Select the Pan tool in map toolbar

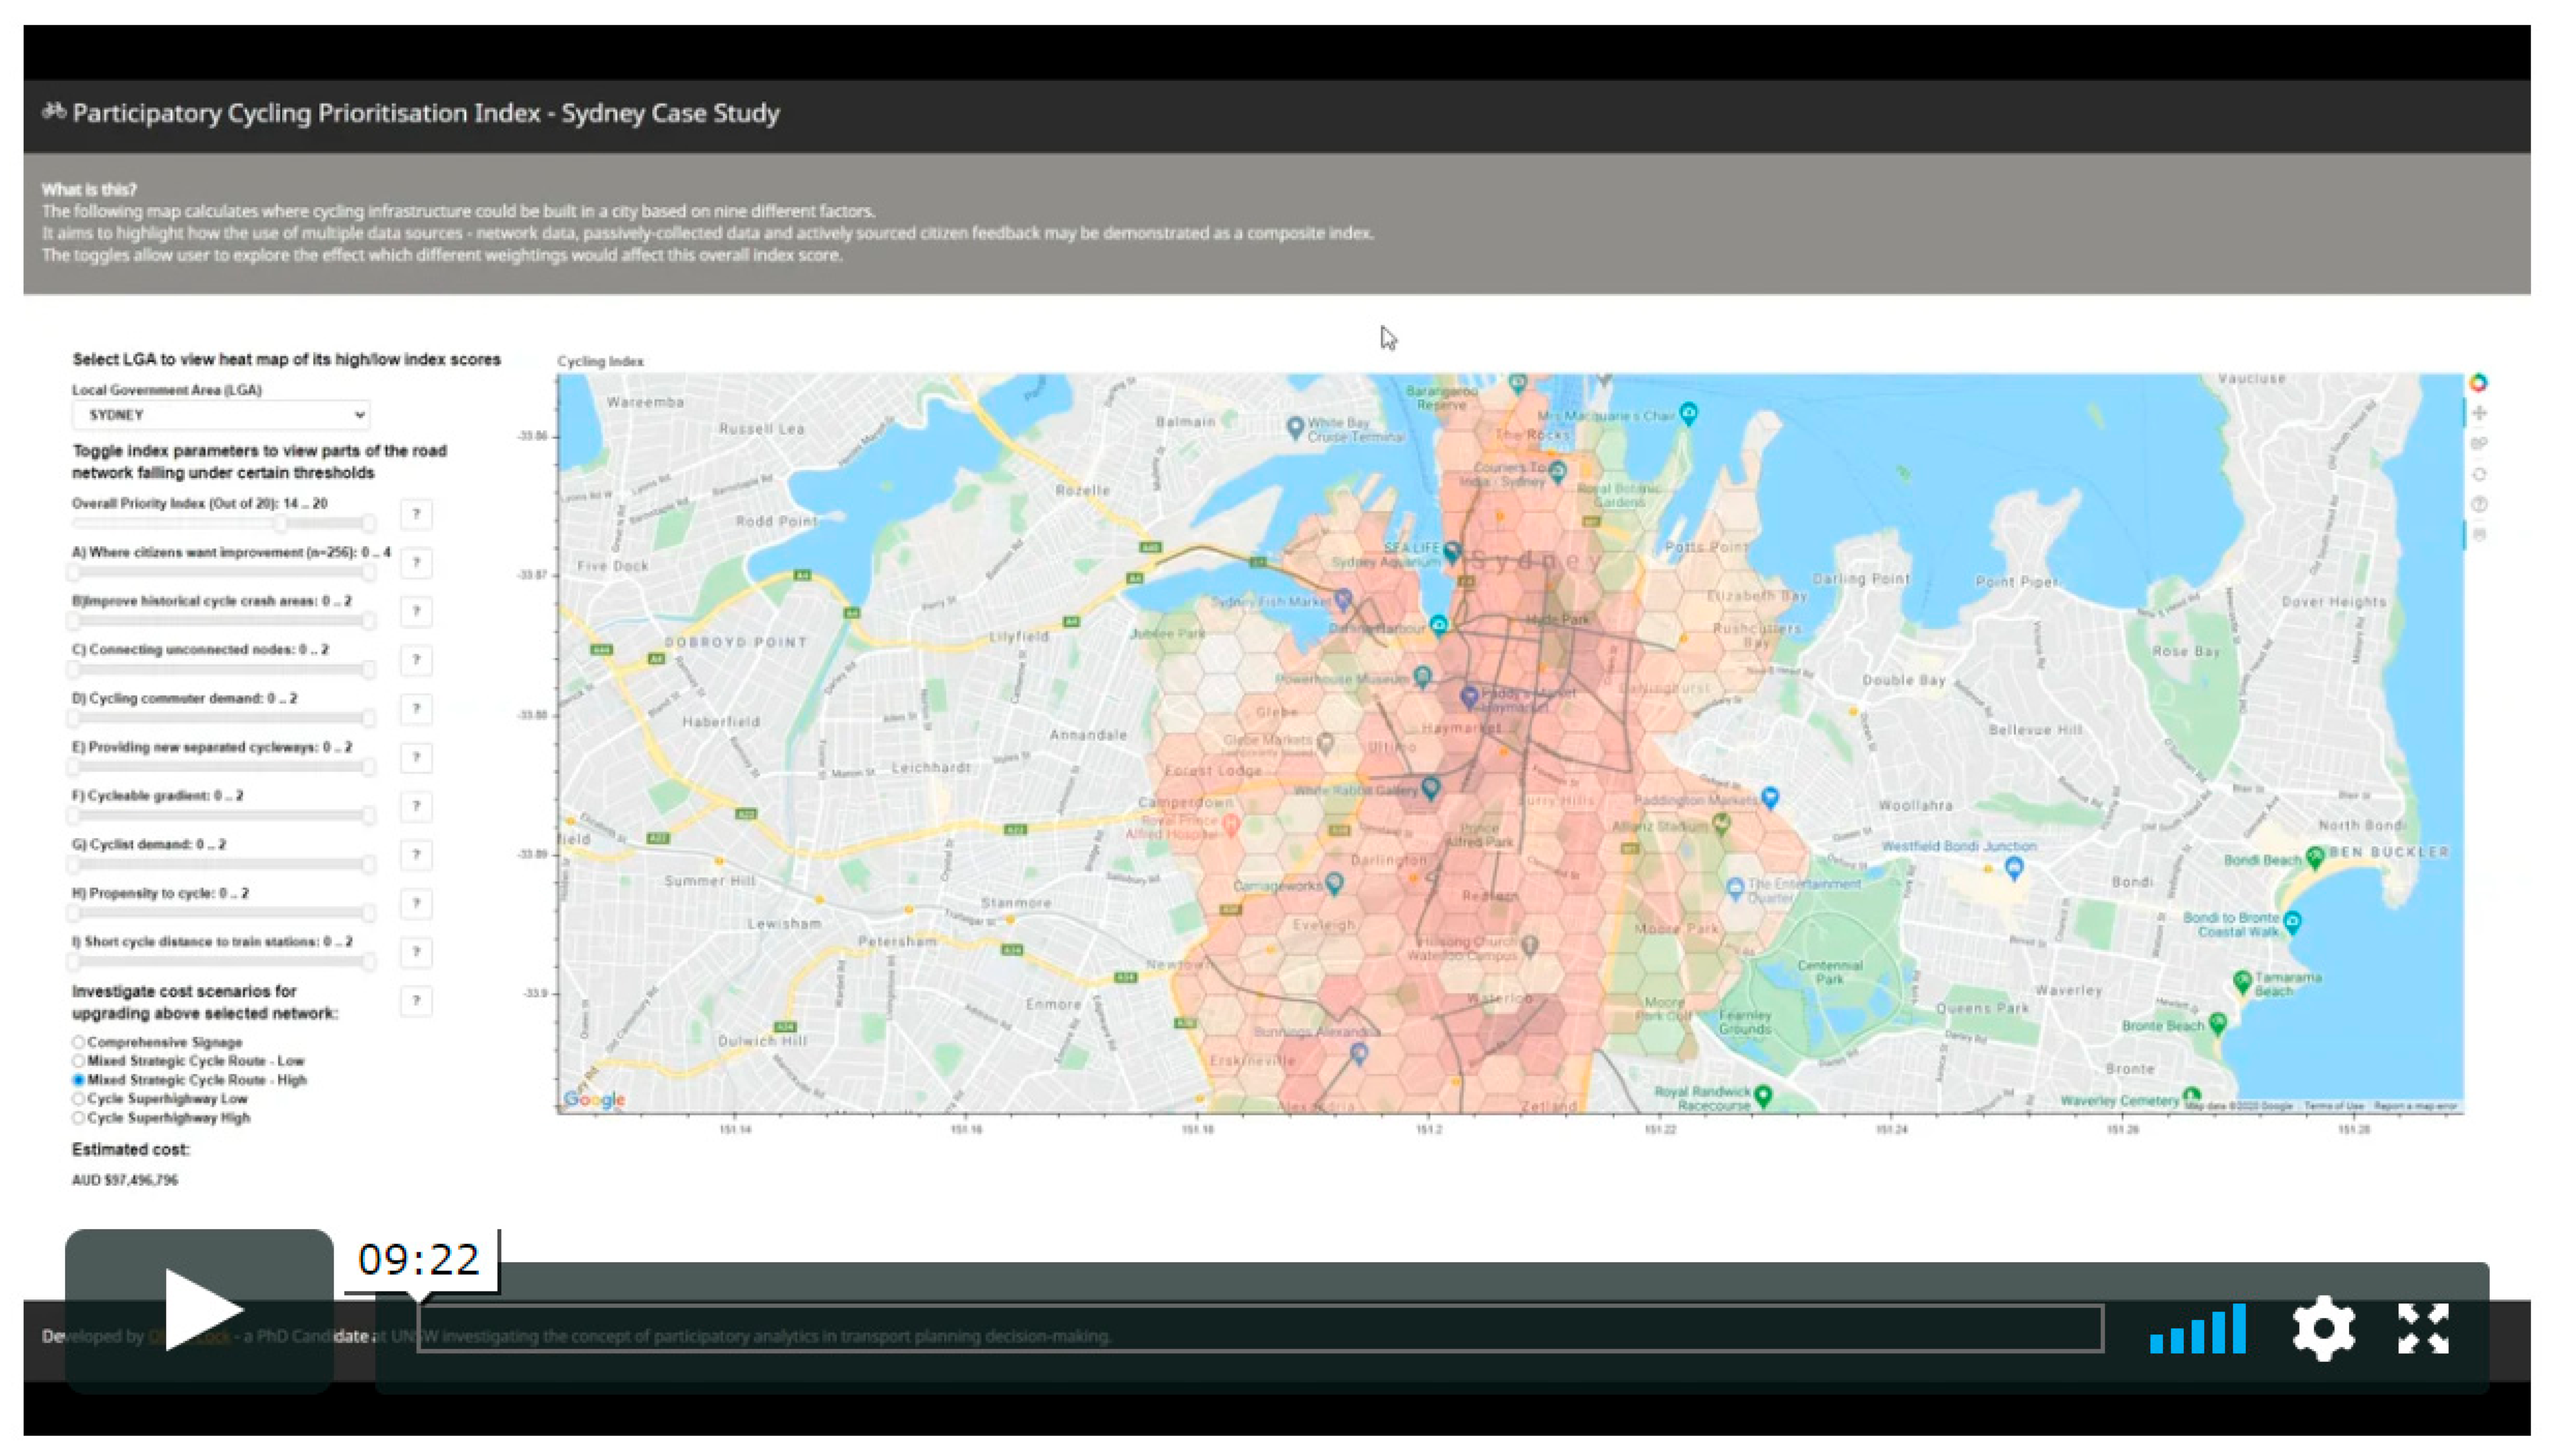pyautogui.click(x=2478, y=413)
